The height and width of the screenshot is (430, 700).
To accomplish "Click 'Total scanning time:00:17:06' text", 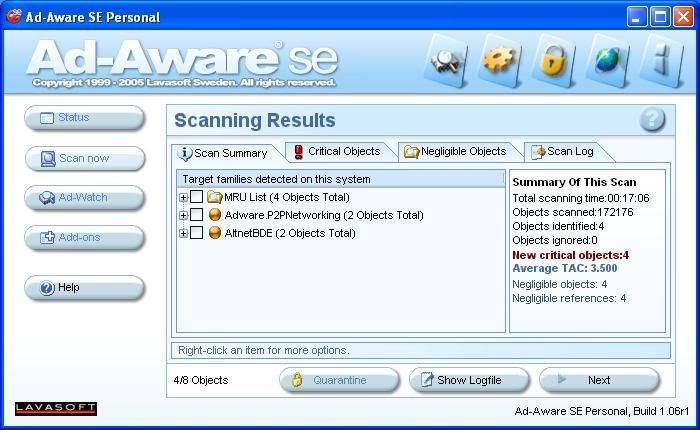I will point(581,198).
